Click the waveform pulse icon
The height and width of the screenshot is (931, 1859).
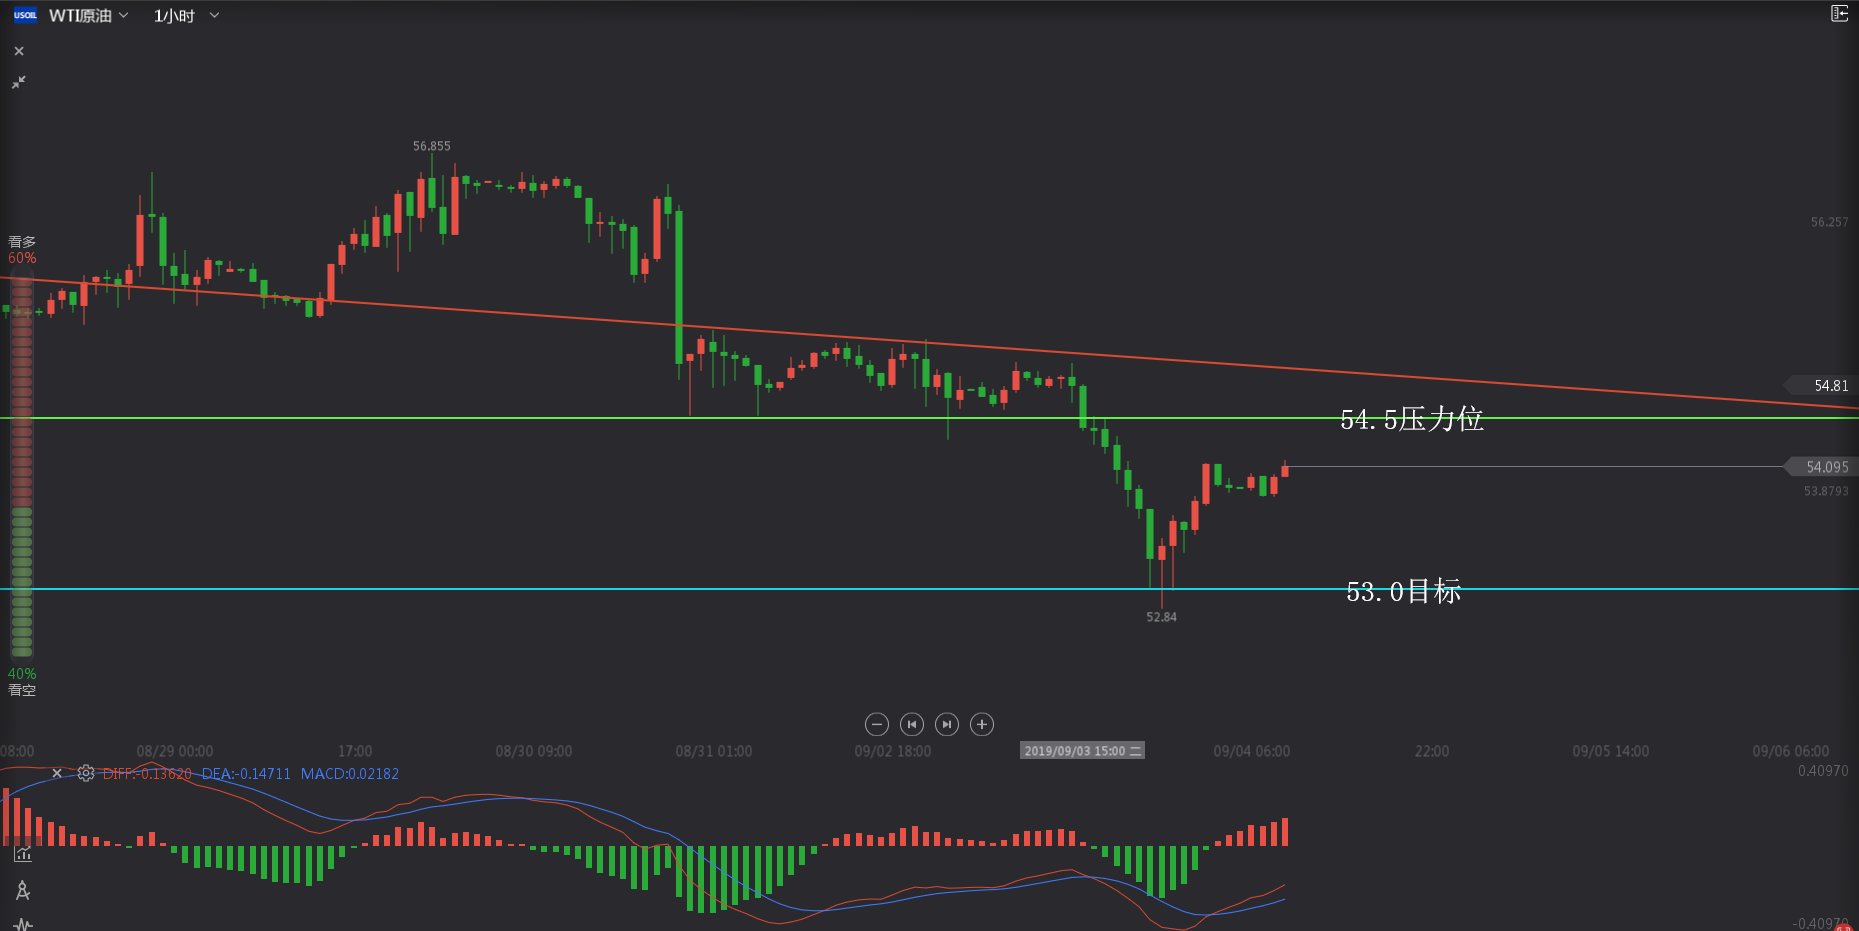pos(23,924)
